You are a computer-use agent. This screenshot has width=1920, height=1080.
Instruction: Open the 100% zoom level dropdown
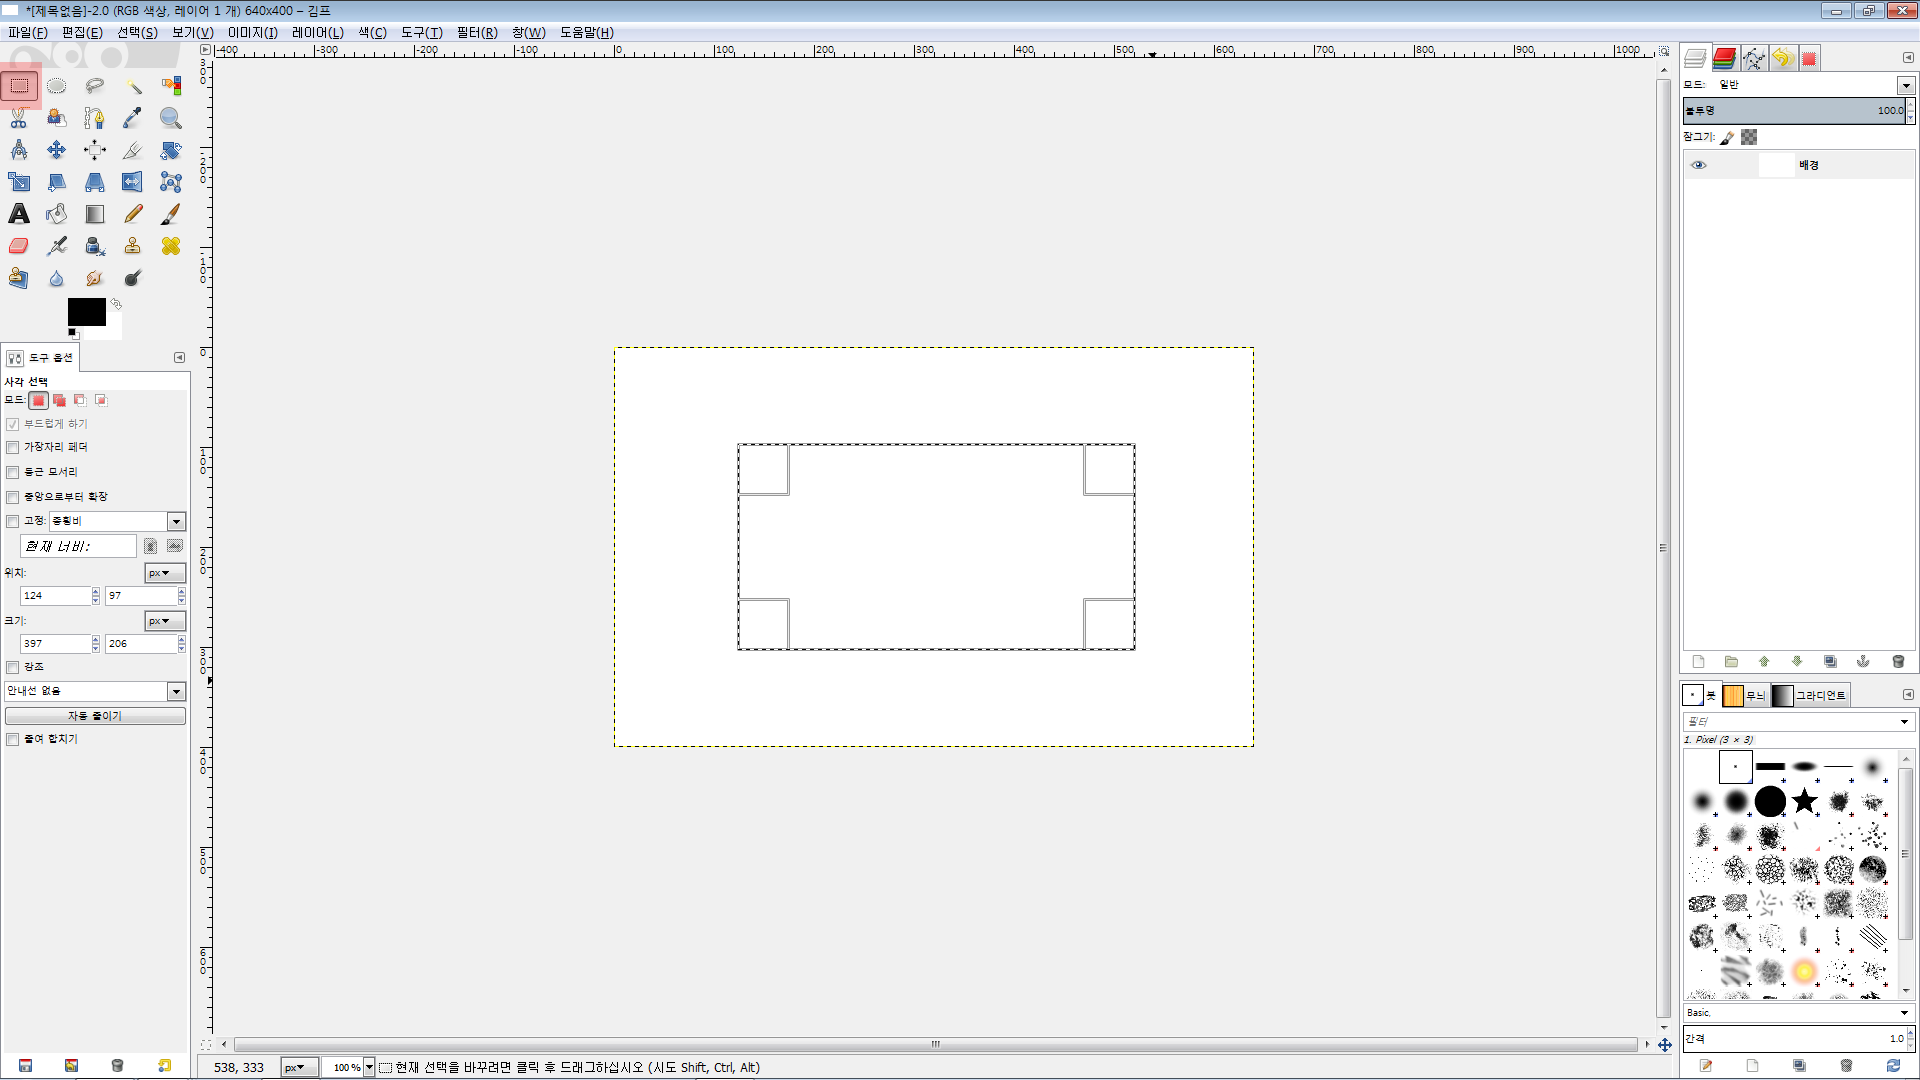(369, 1068)
